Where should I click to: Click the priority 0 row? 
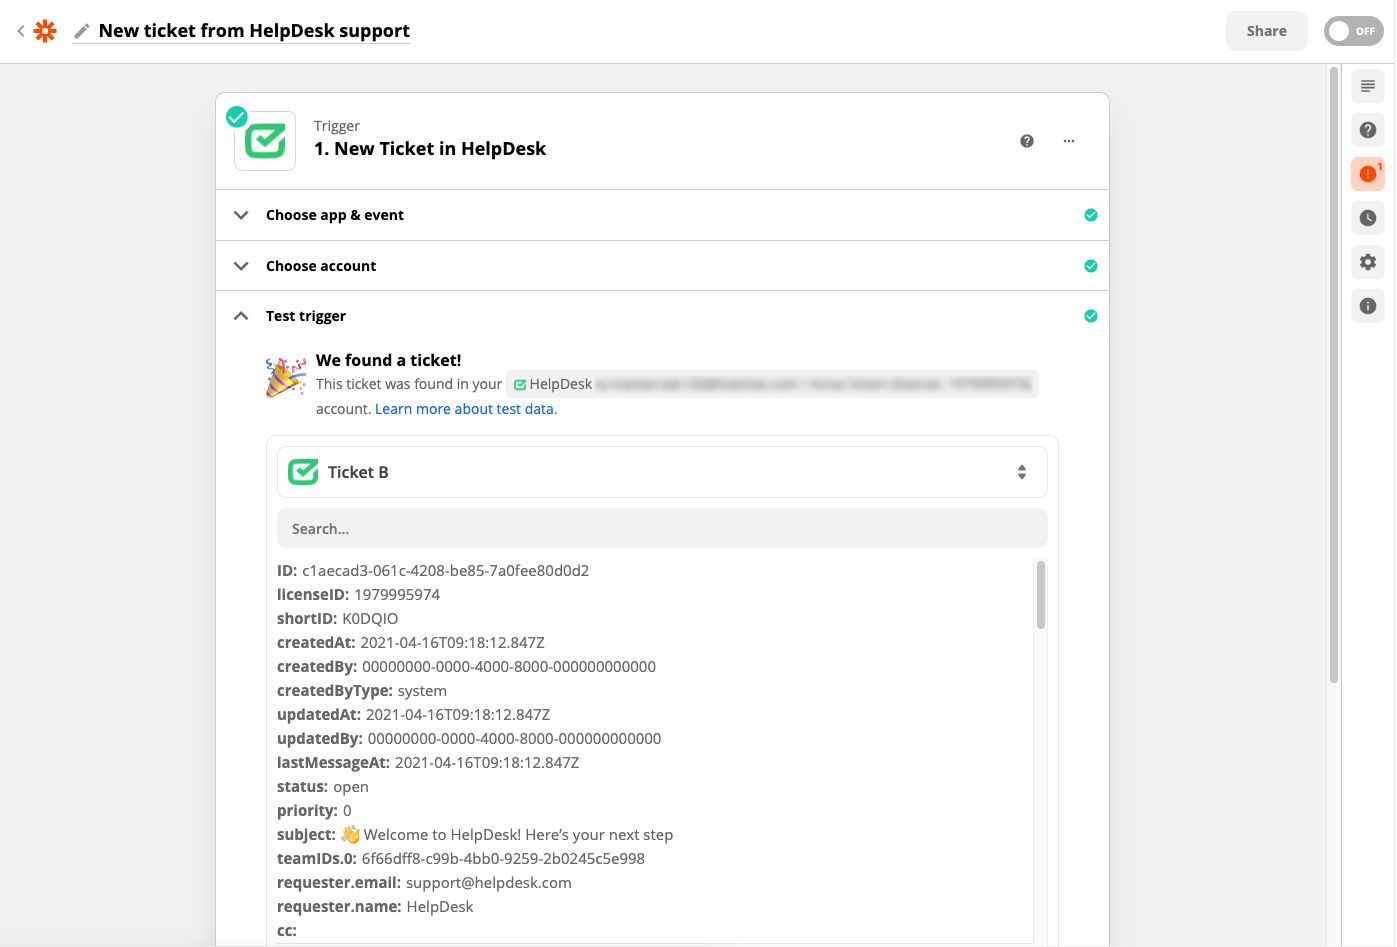314,811
